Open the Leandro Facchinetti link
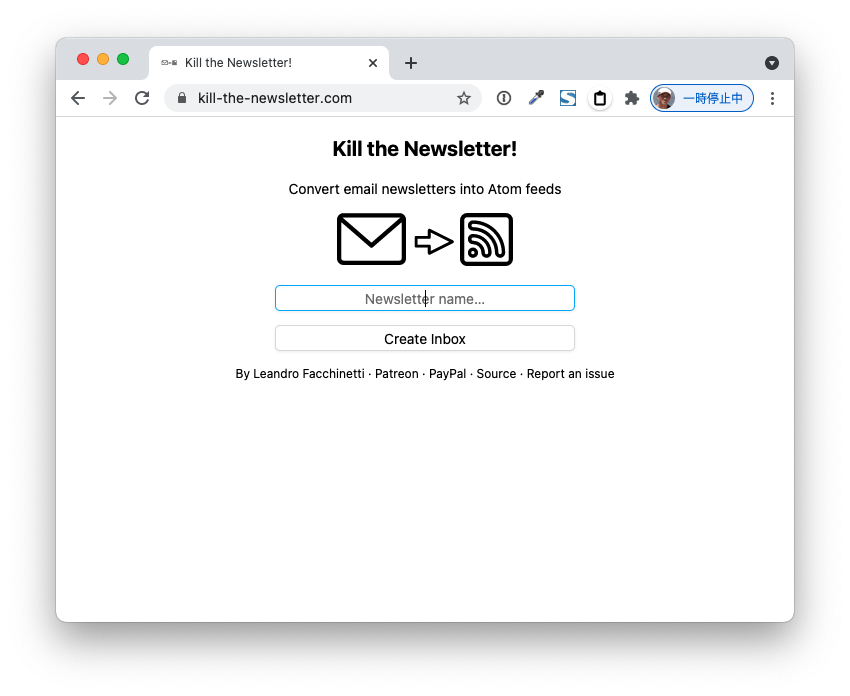Viewport: 850px width, 696px height. pos(309,373)
